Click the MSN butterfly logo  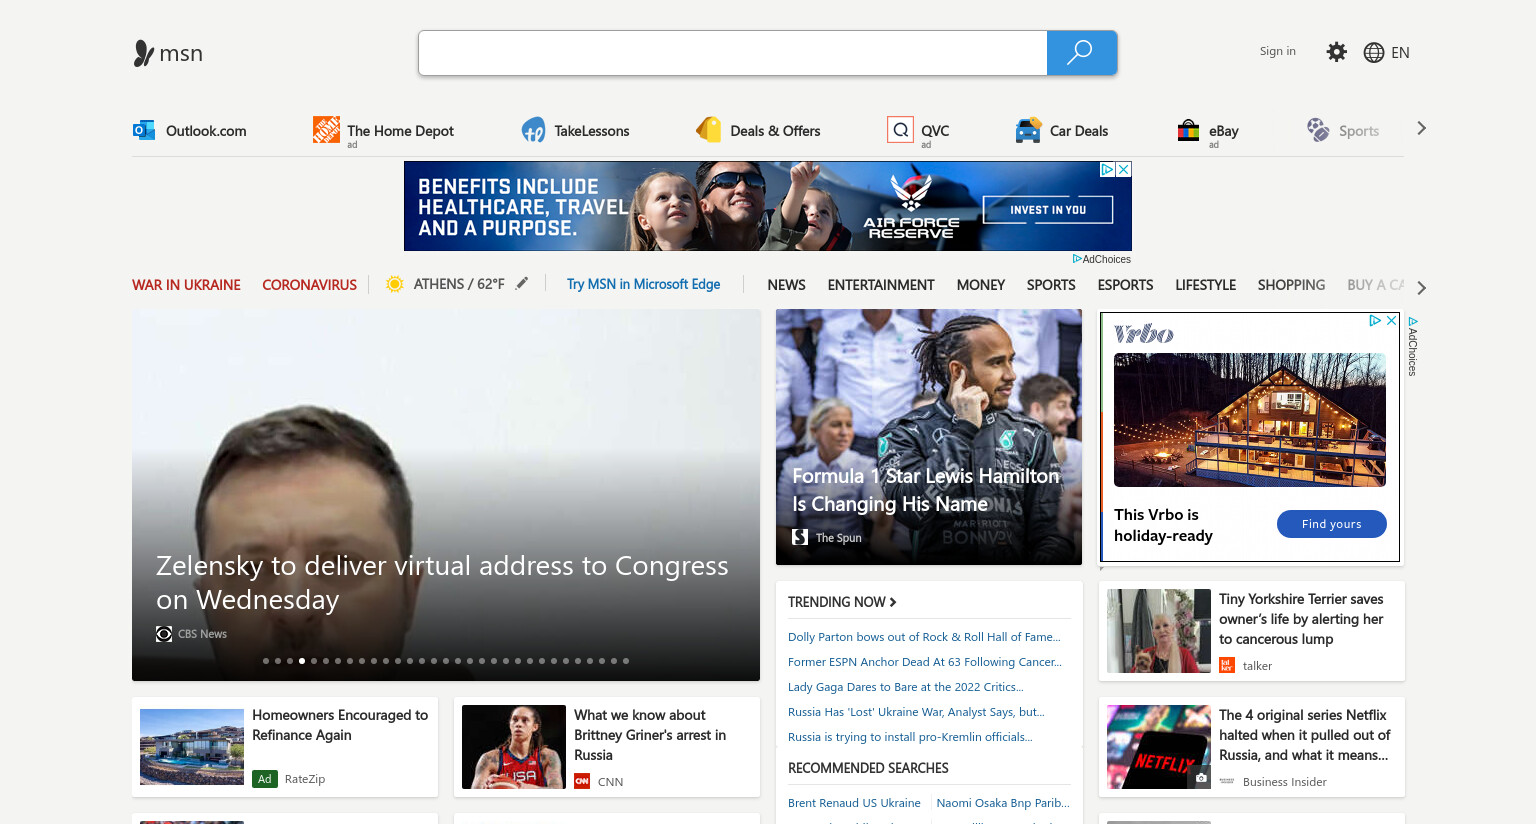[144, 53]
